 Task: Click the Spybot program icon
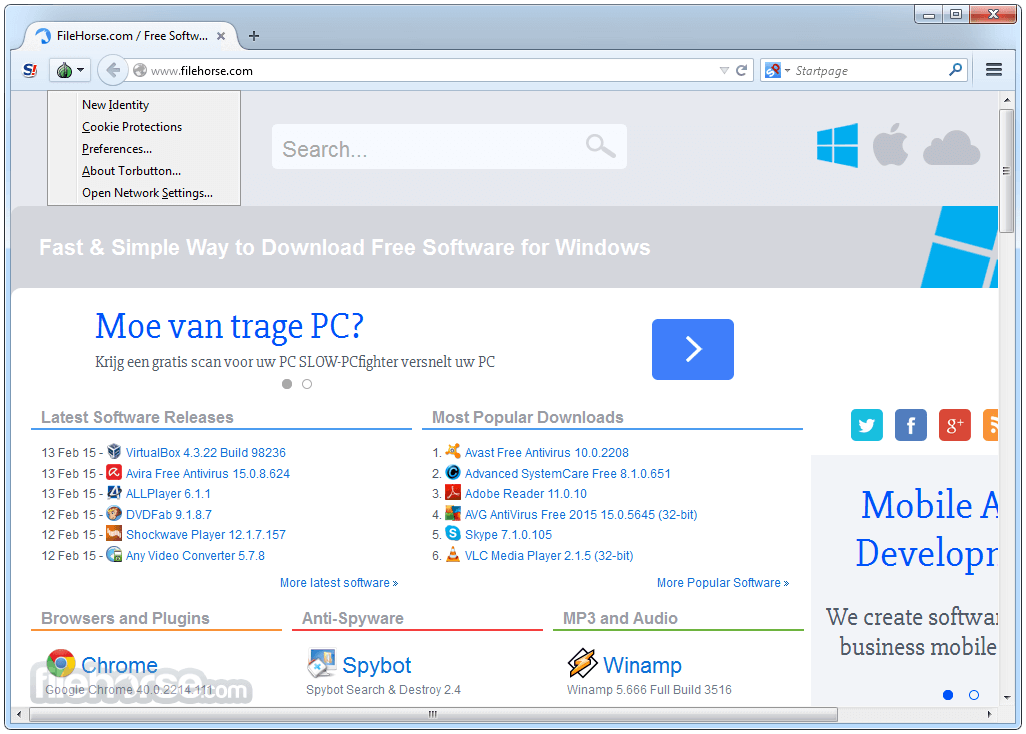[321, 663]
